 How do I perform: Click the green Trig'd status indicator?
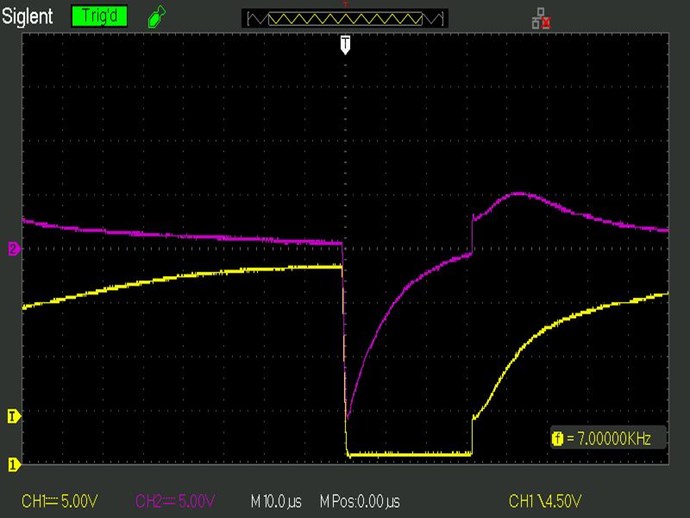click(x=100, y=17)
